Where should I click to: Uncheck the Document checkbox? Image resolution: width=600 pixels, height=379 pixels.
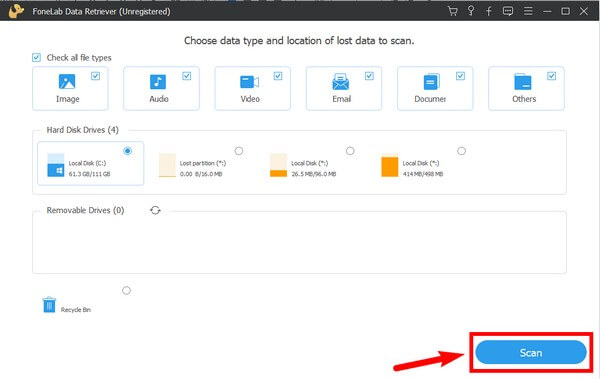[460, 76]
